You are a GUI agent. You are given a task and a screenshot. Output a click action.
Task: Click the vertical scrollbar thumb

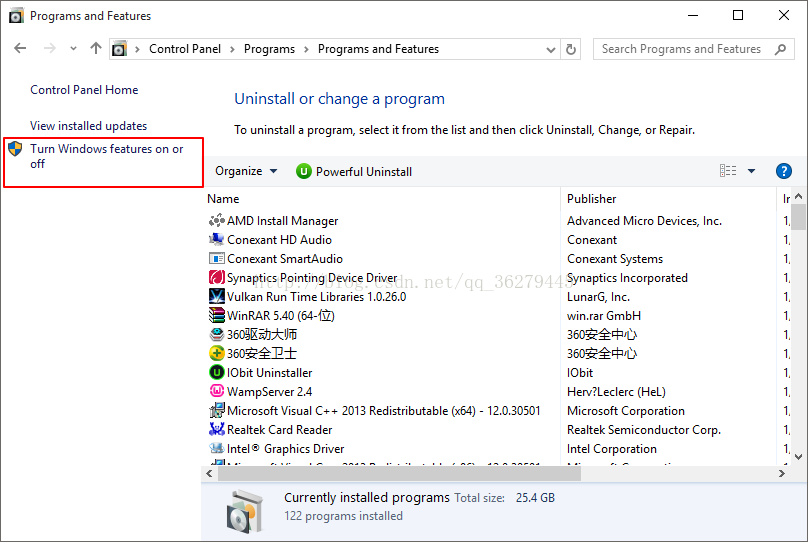[x=798, y=217]
